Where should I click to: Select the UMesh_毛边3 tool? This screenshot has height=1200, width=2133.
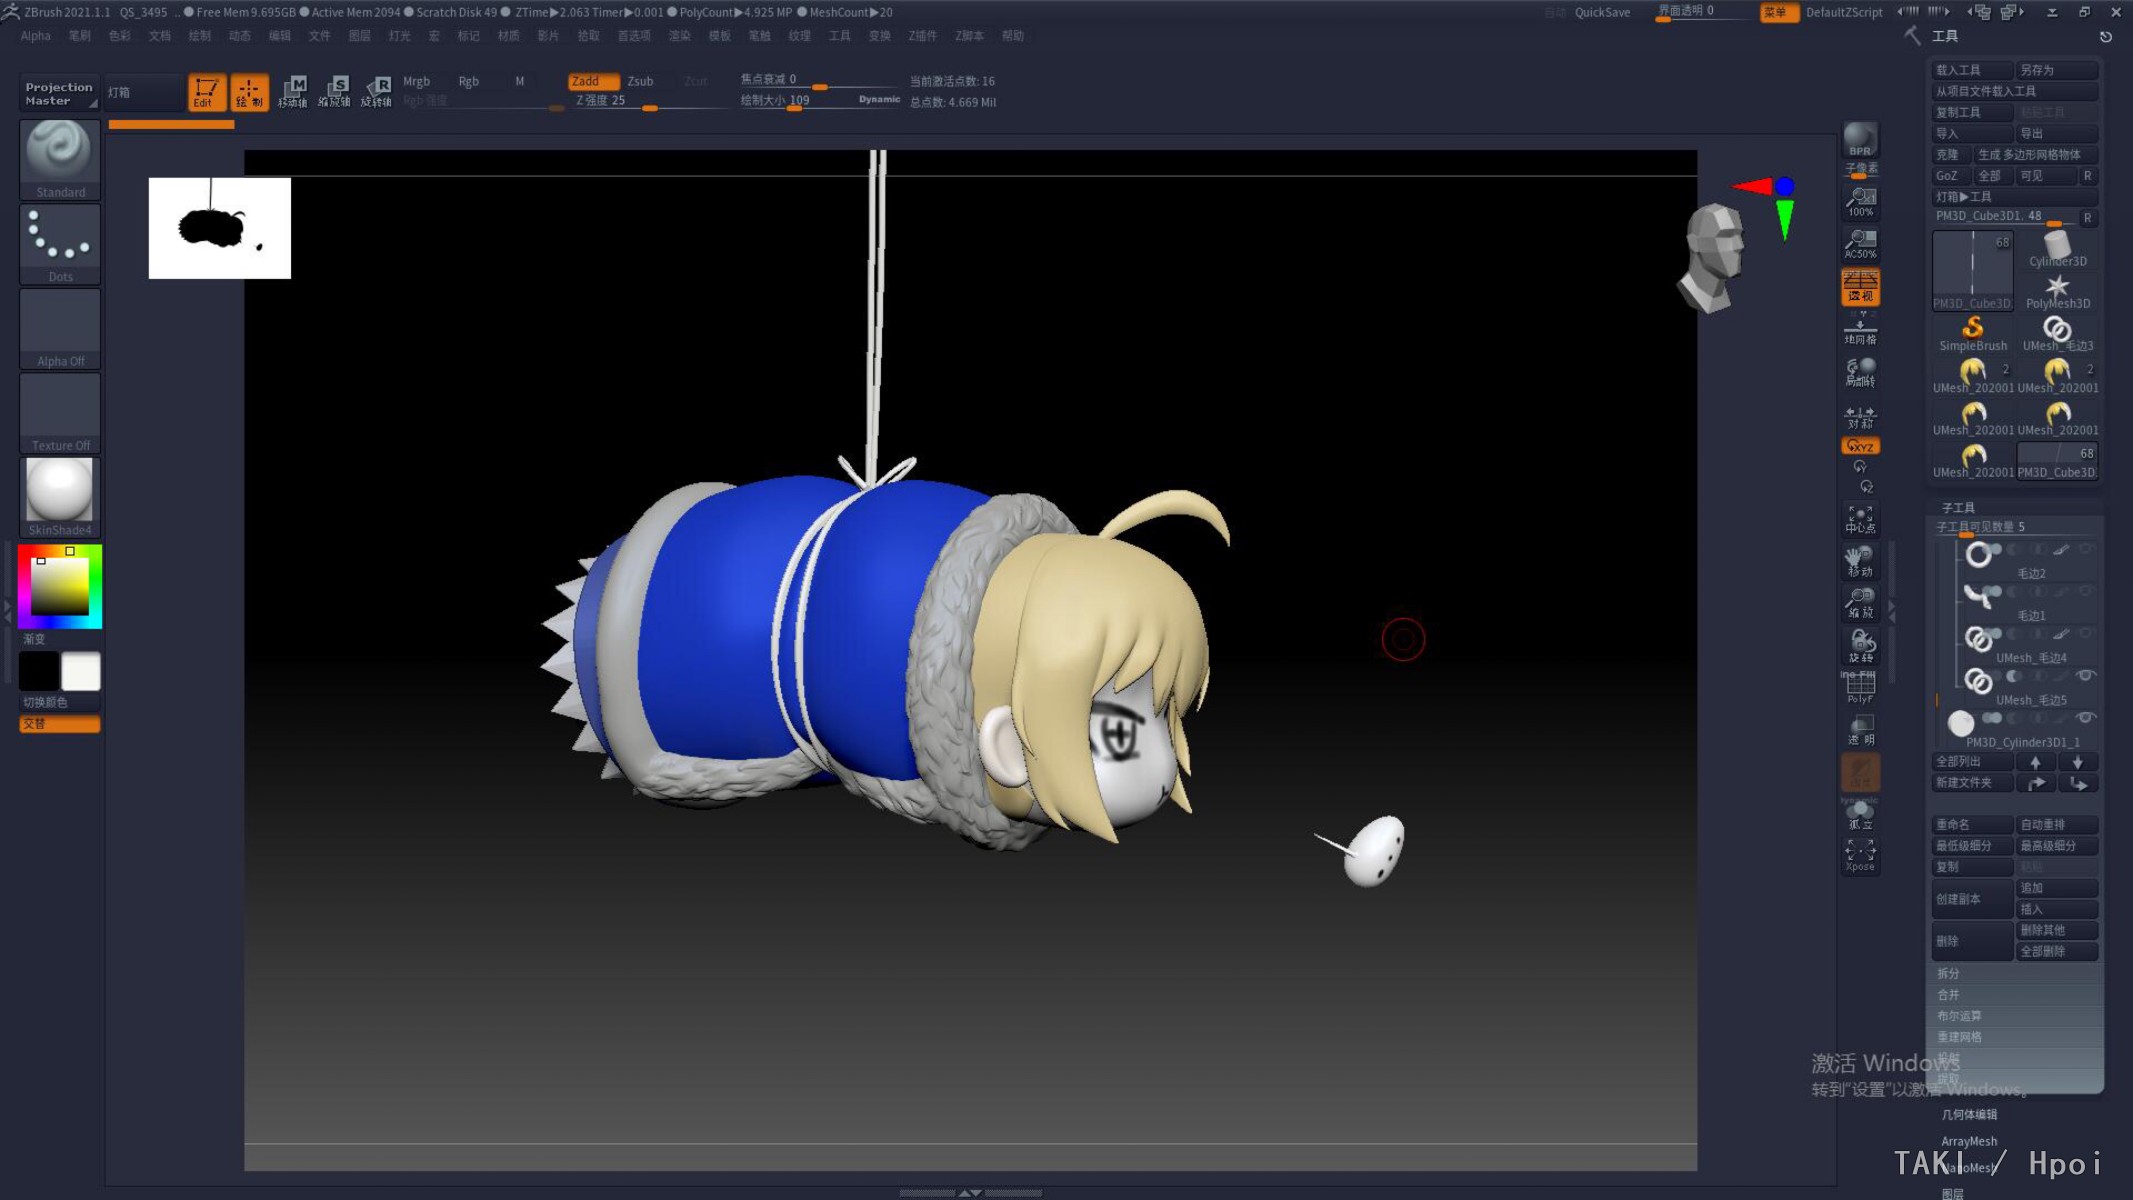(2057, 334)
